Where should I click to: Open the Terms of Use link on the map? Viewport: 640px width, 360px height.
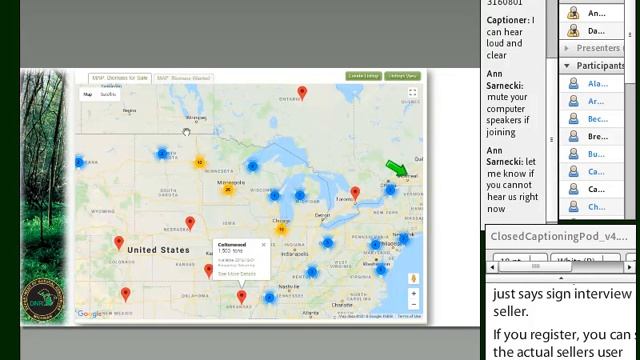tap(409, 316)
